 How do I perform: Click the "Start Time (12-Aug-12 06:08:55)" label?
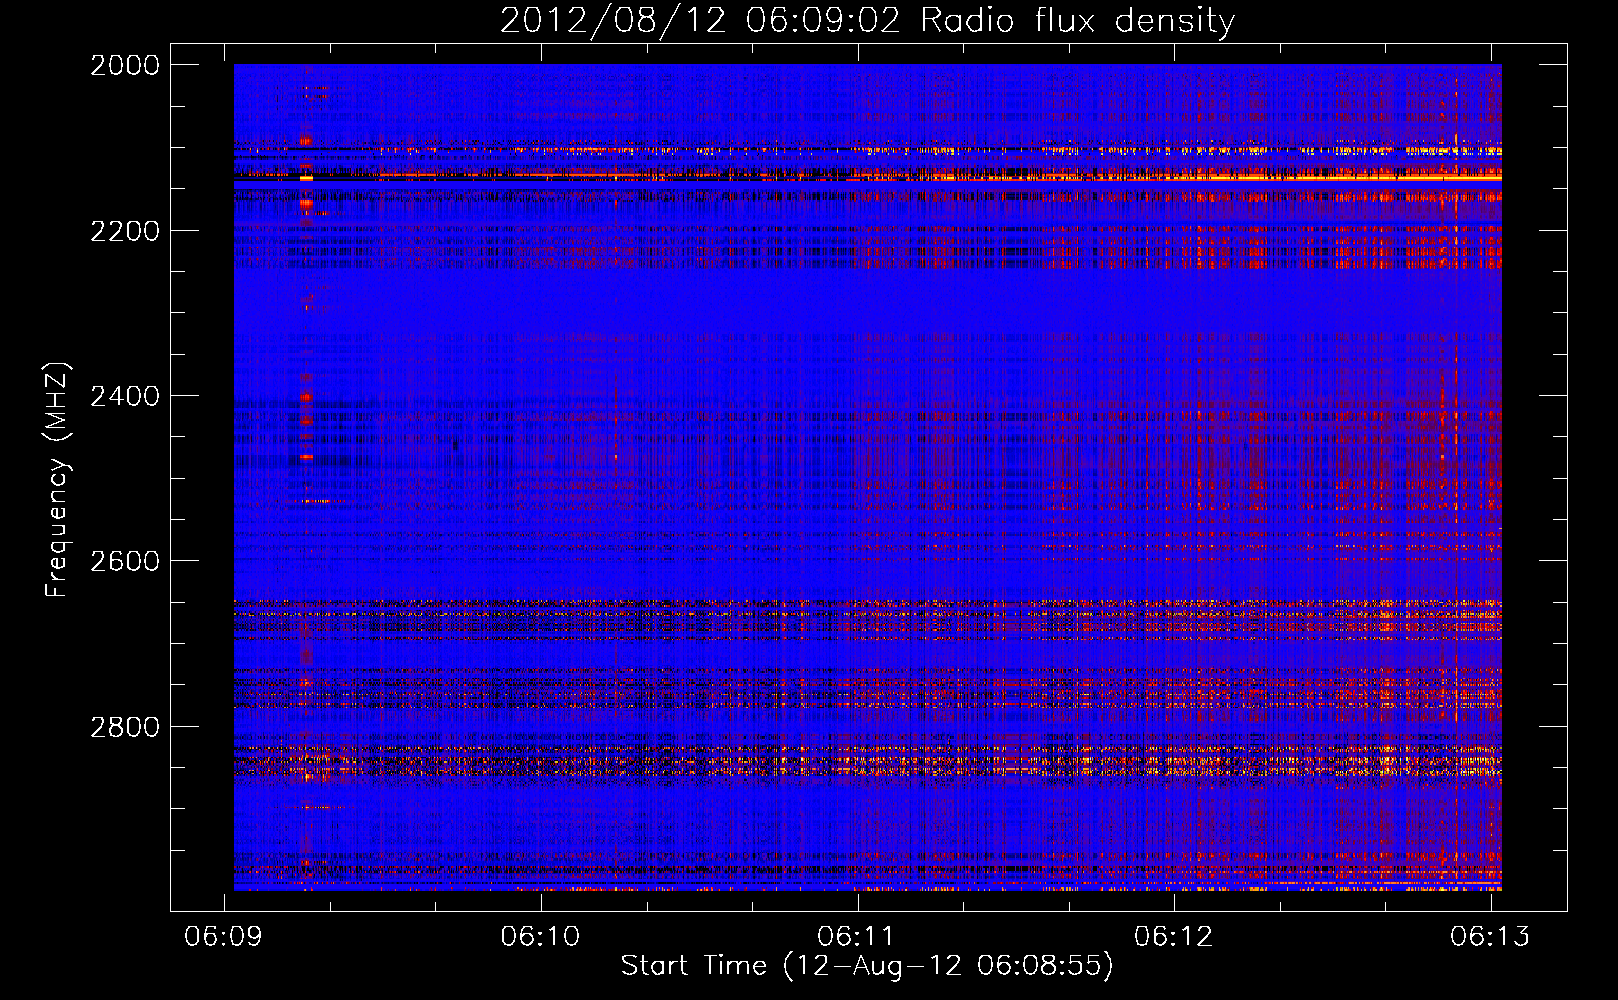(867, 966)
